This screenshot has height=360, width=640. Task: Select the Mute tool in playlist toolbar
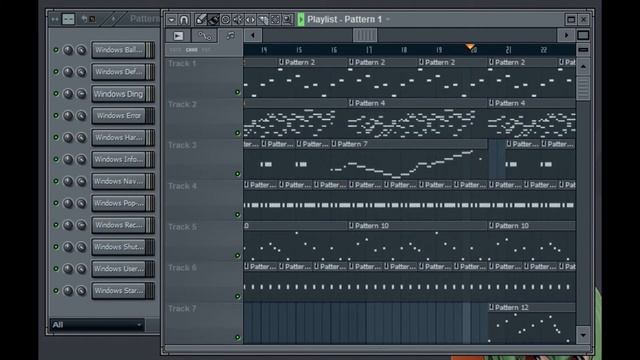click(238, 19)
